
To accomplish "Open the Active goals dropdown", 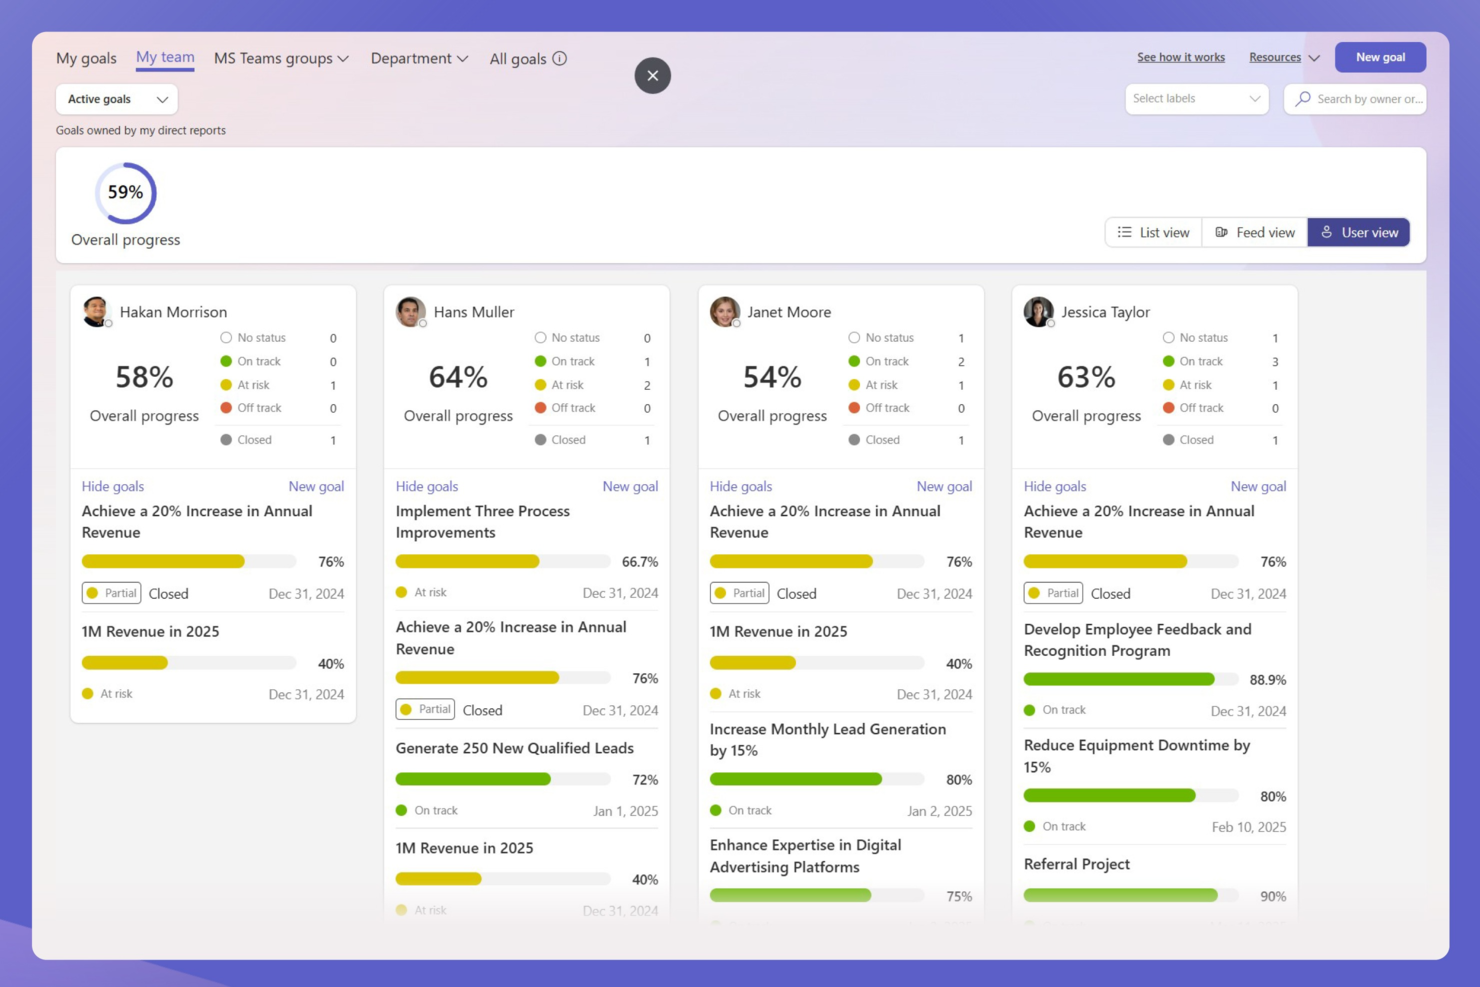I will pyautogui.click(x=115, y=99).
